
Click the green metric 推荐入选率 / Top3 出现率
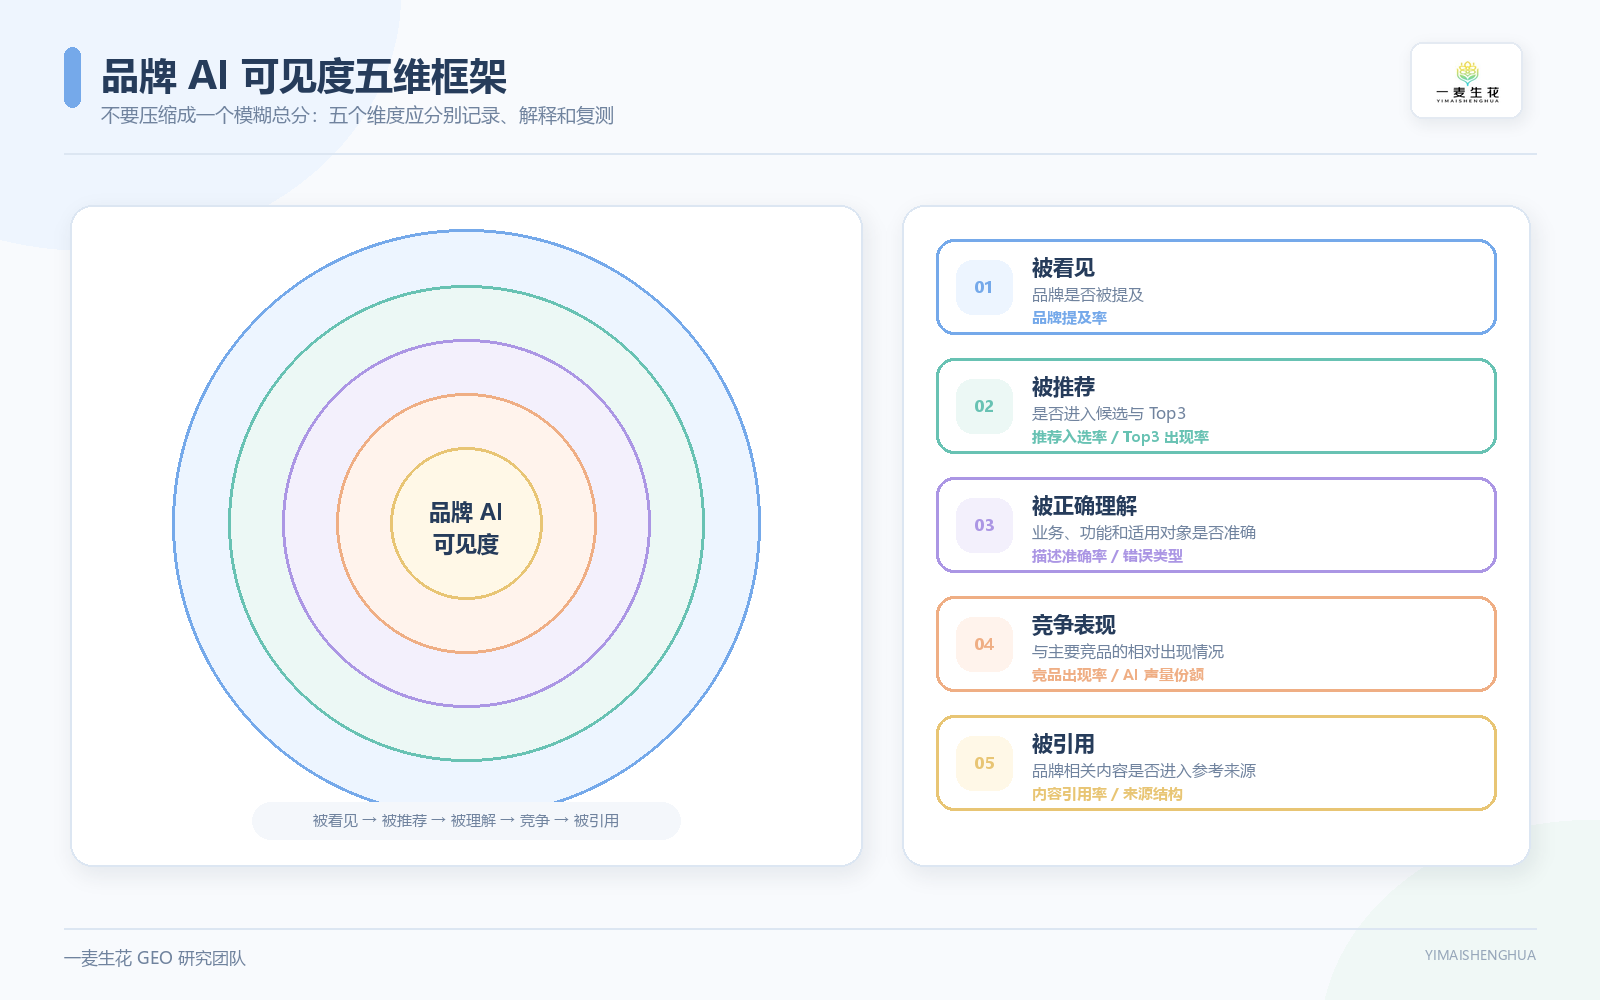pyautogui.click(x=1120, y=437)
